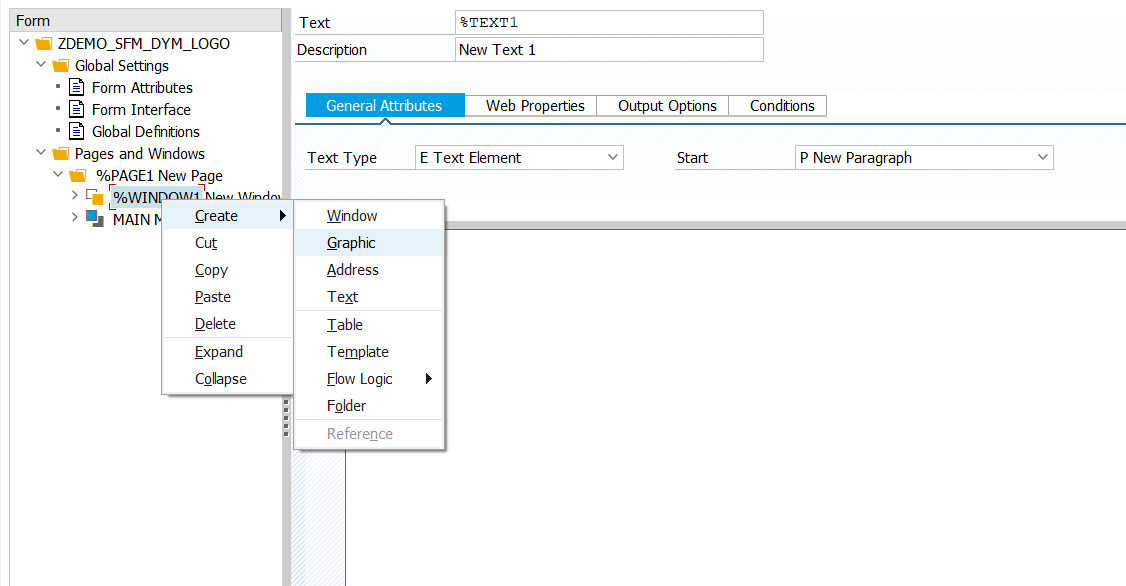Switch to the Output Options tab
The image size is (1126, 586).
coord(667,106)
